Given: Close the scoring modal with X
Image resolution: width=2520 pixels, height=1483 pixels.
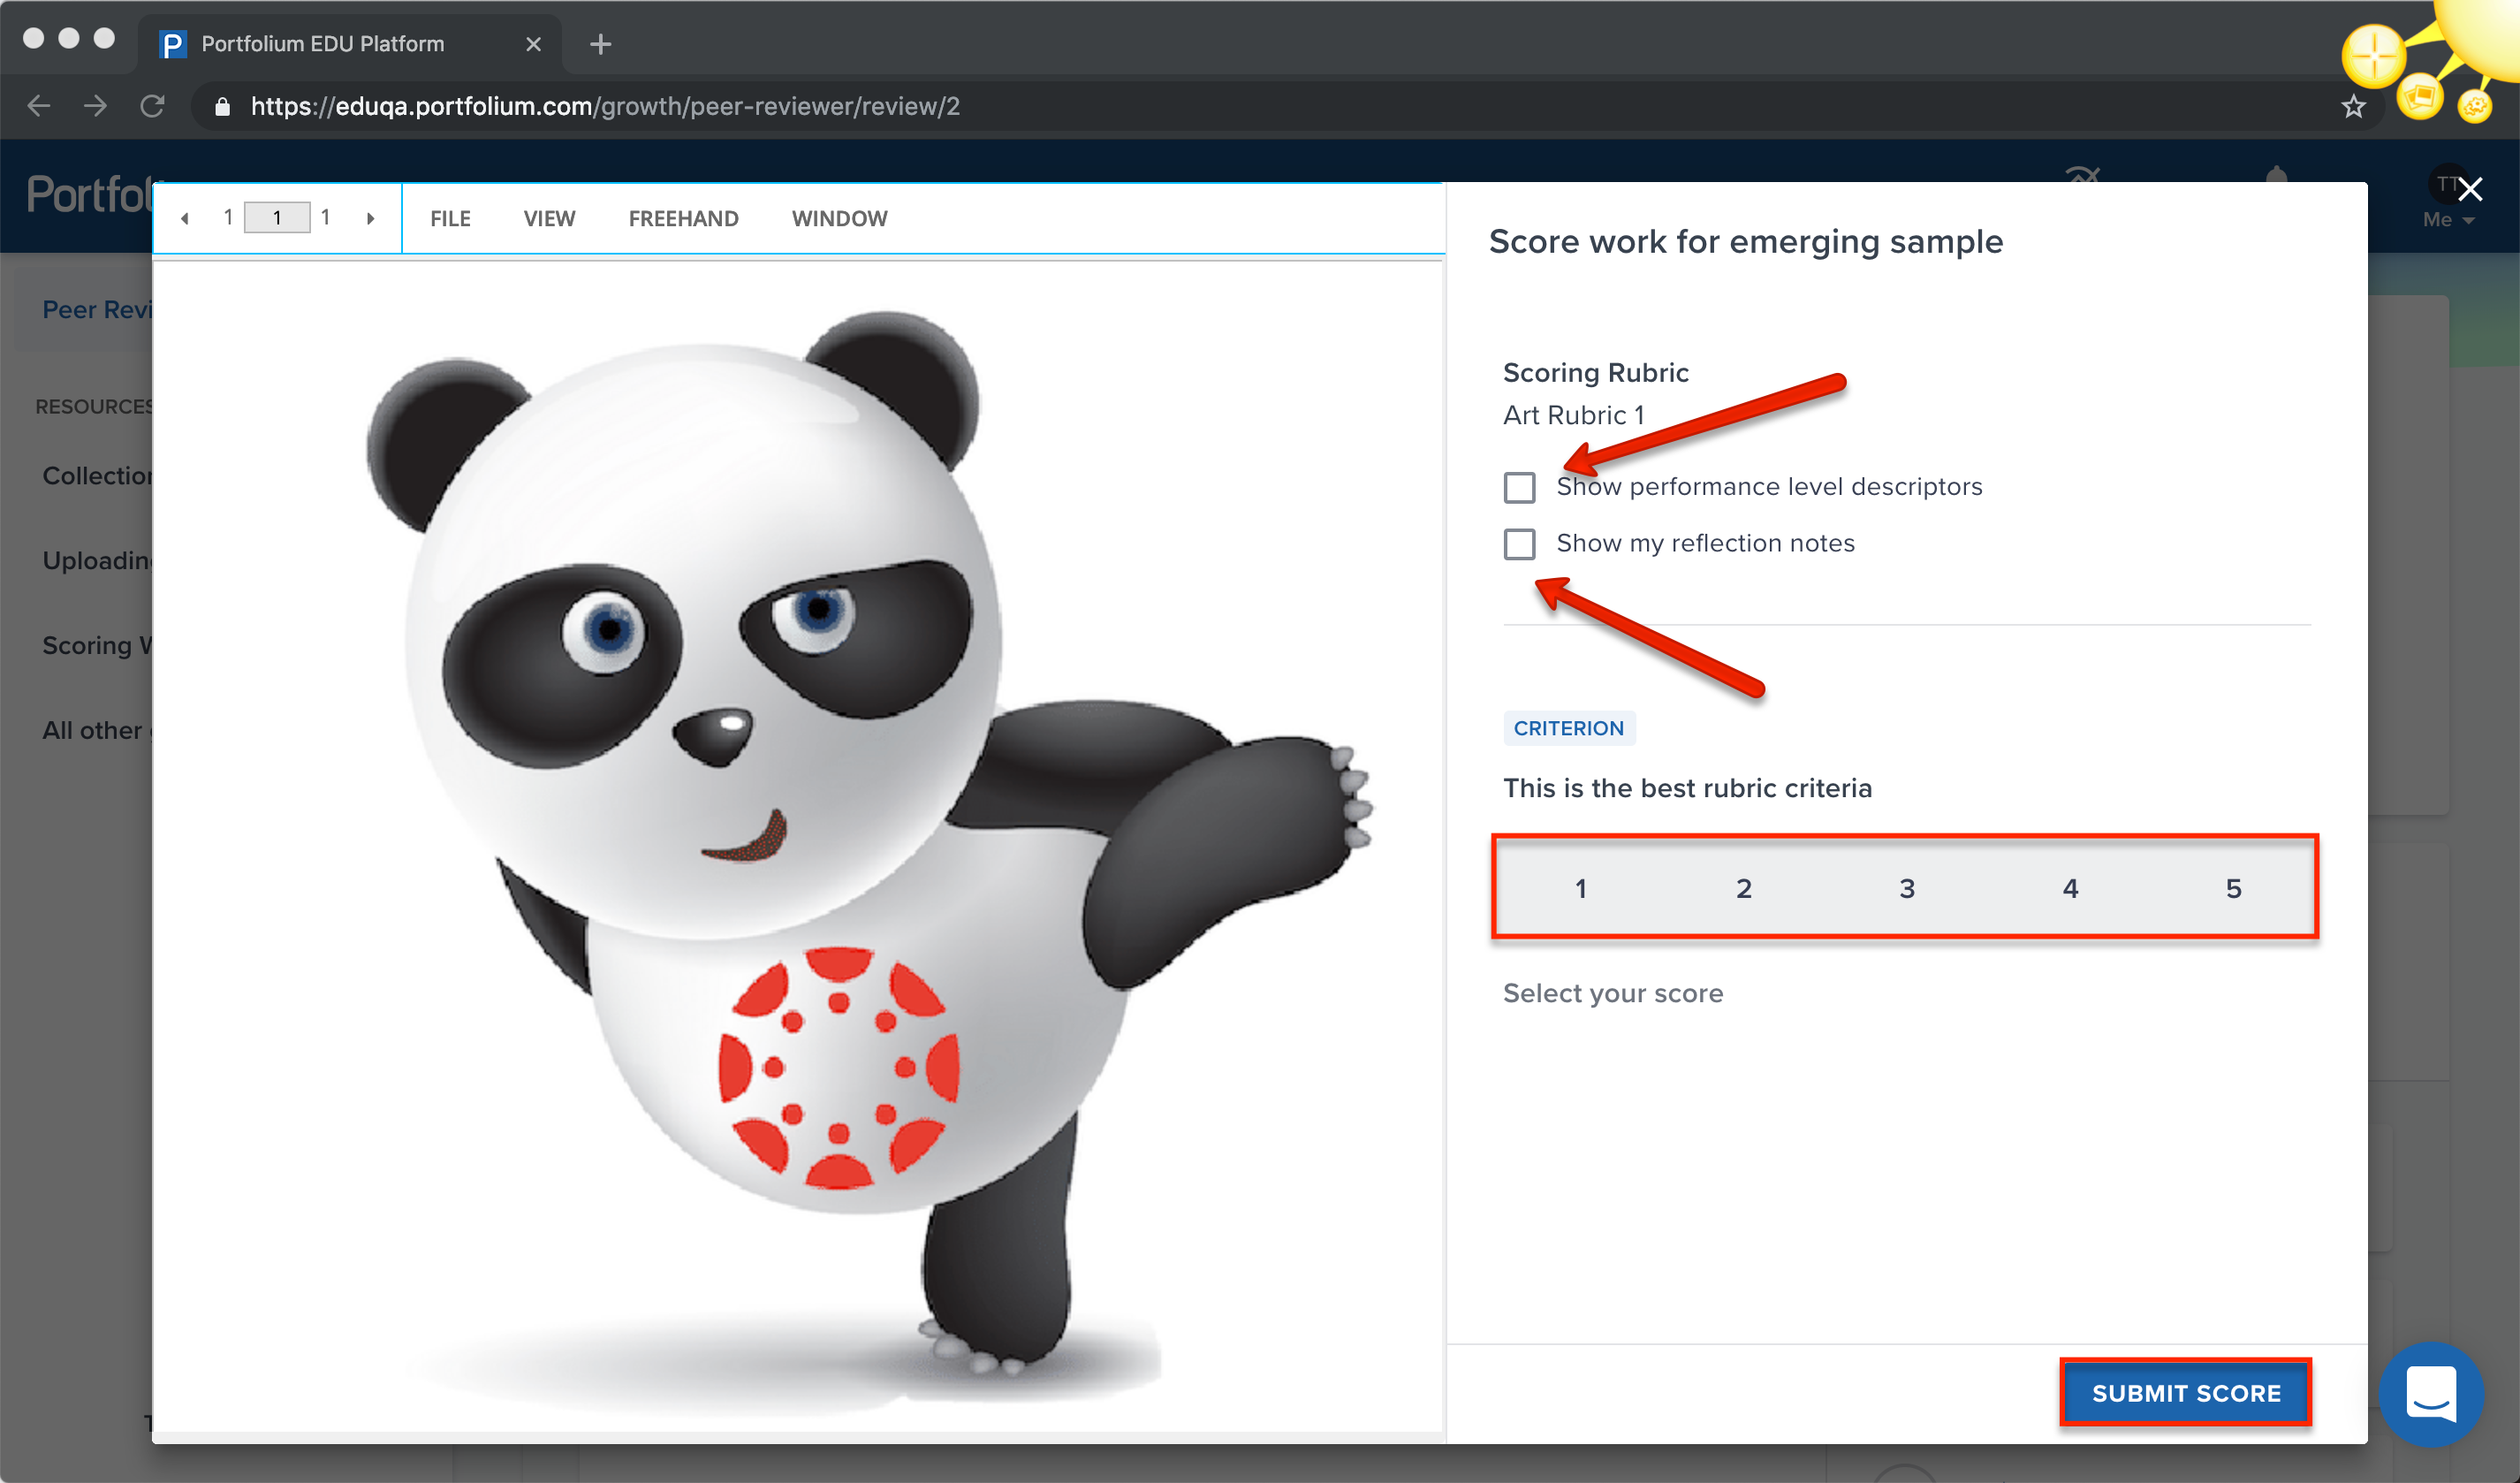Looking at the screenshot, I should tap(2469, 189).
